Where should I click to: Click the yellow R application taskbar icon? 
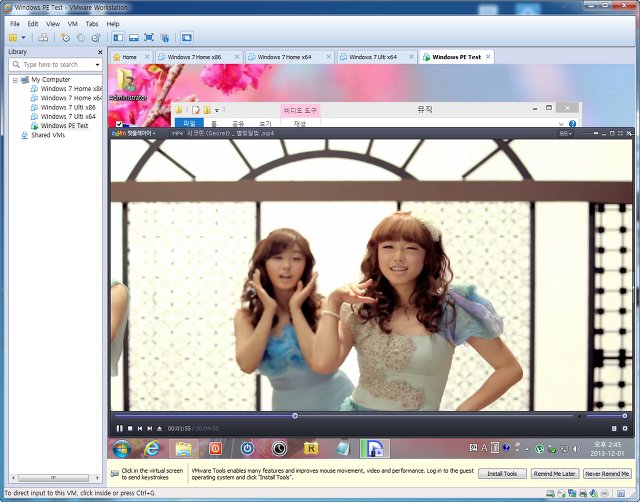tap(311, 449)
